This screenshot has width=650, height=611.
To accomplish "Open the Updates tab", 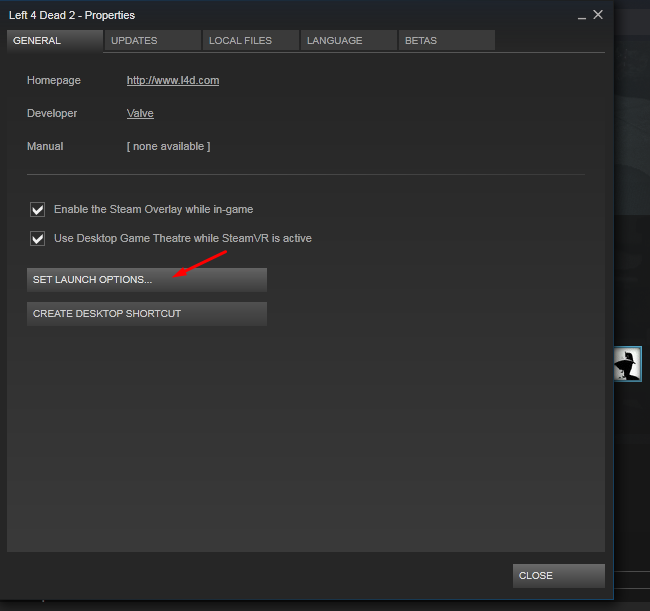I will [153, 41].
